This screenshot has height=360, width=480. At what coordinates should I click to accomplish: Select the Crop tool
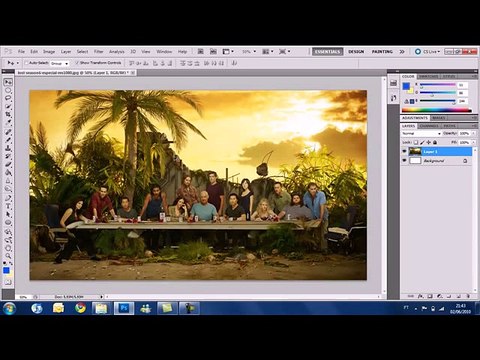8,115
